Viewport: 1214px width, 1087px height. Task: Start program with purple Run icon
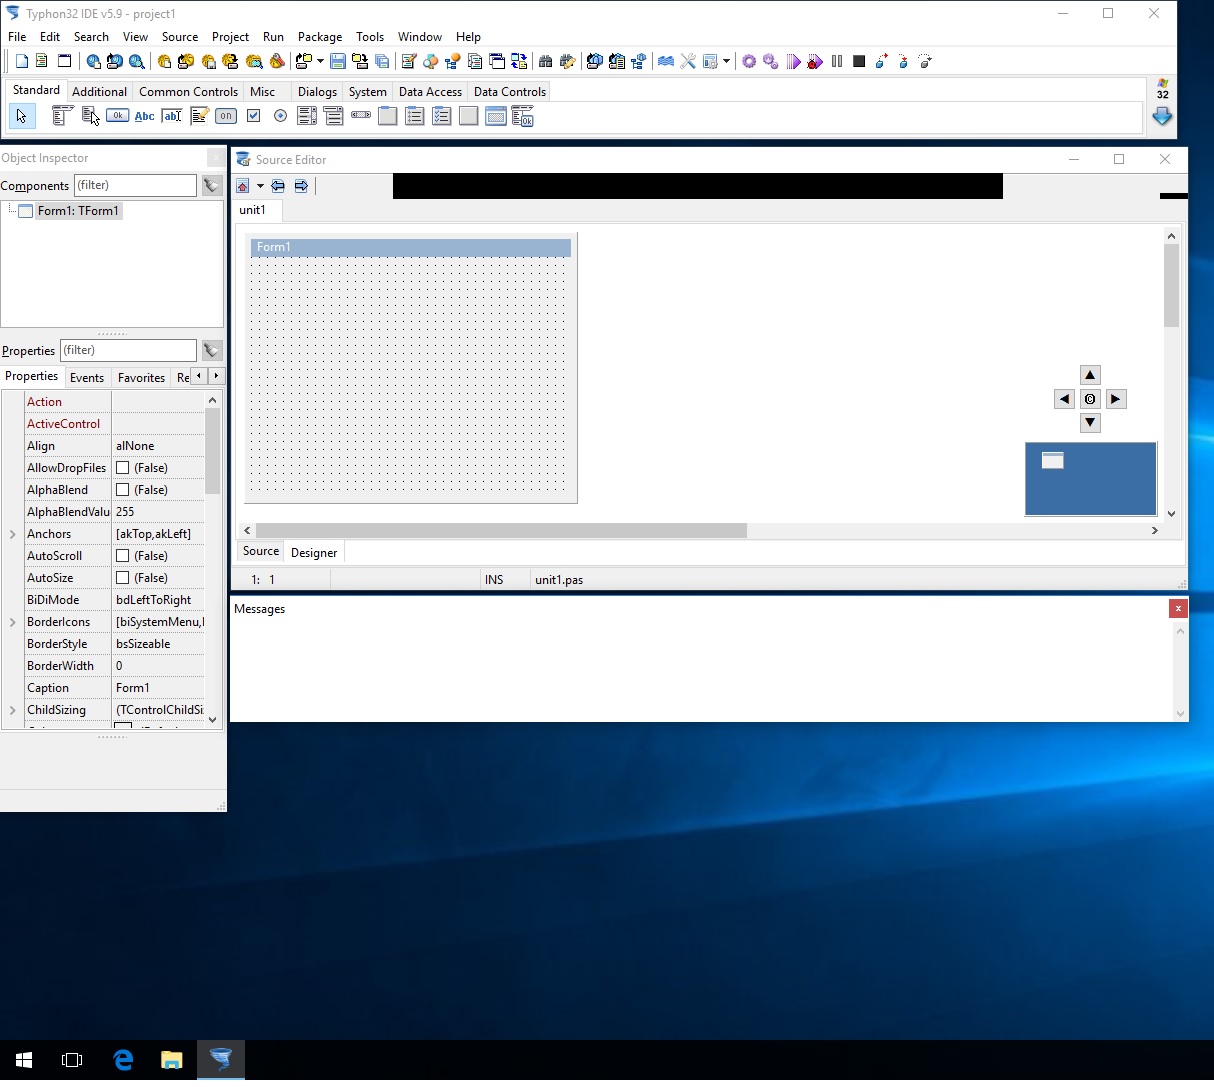(x=793, y=61)
